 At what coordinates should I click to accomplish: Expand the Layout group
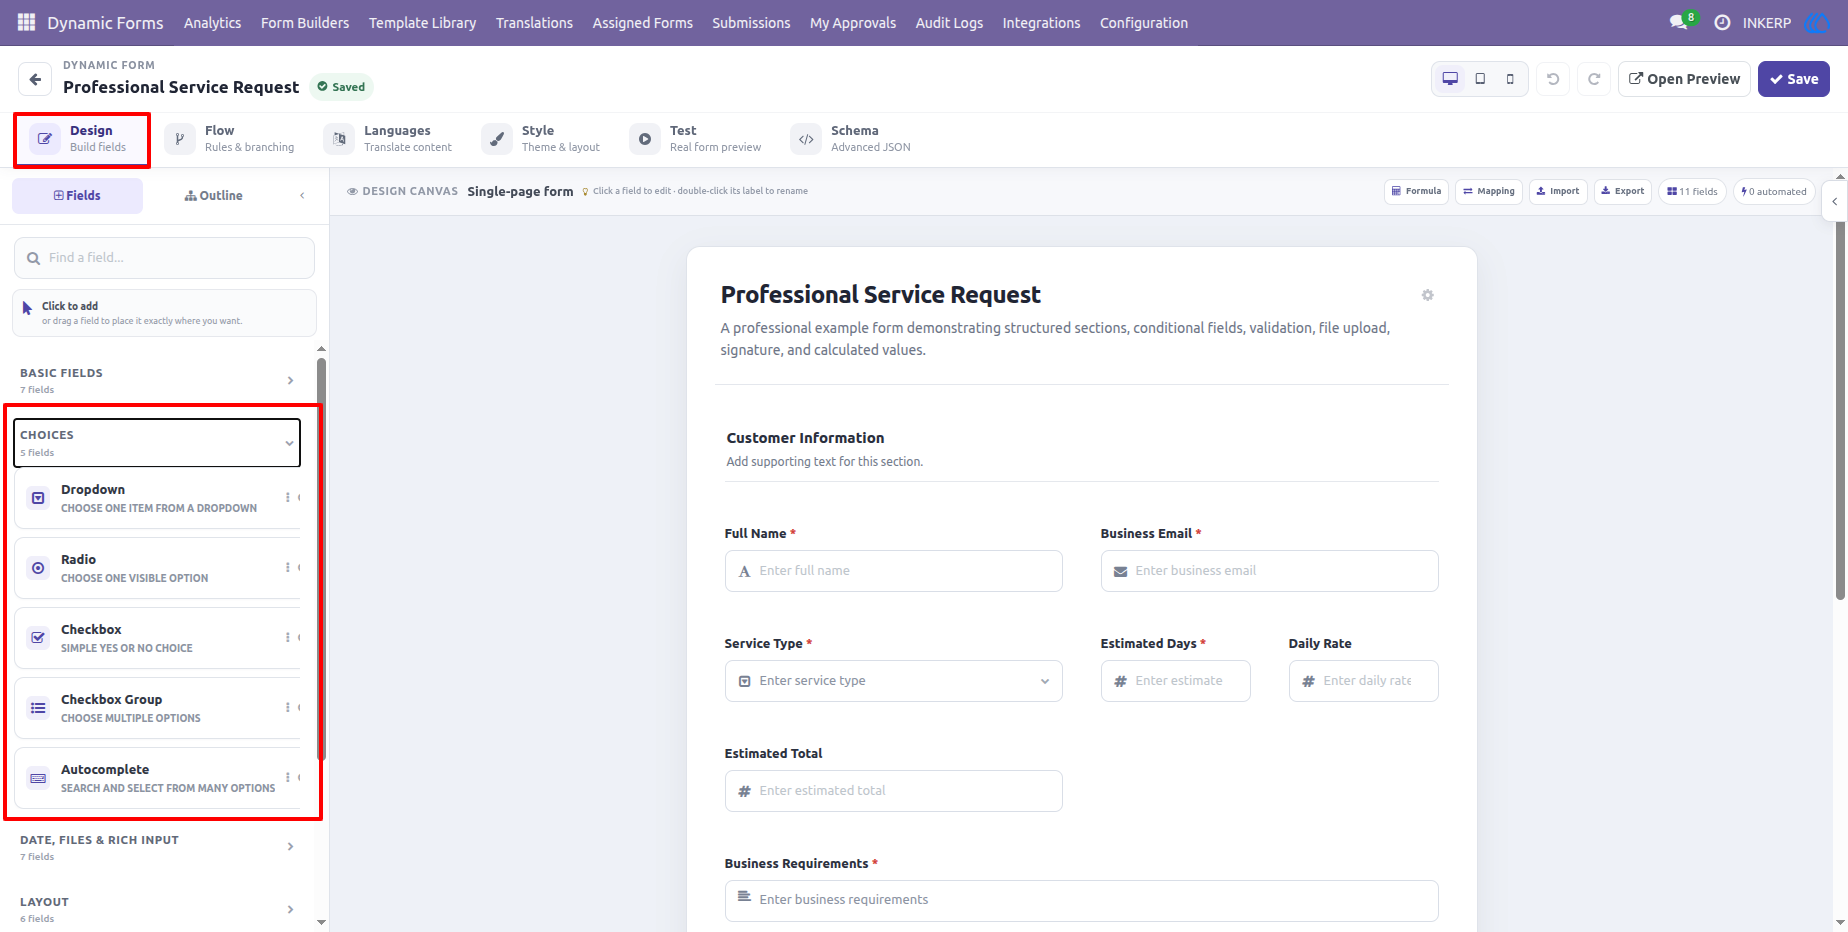pos(157,909)
